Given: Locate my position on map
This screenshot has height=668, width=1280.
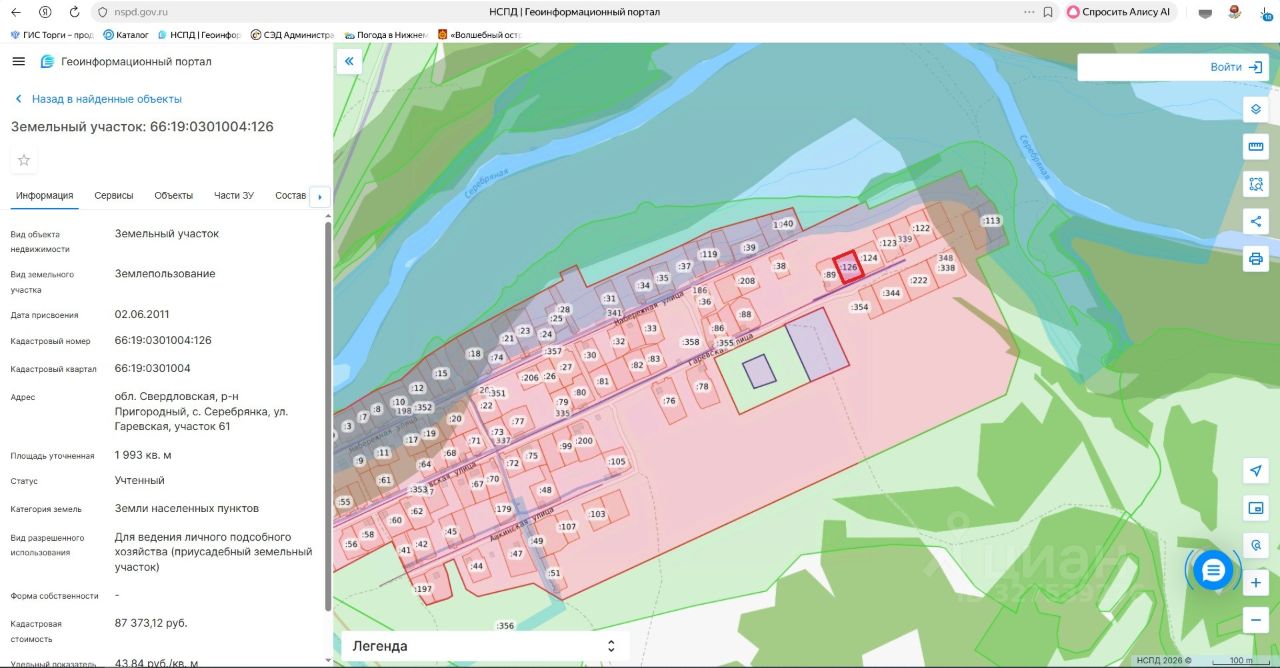Looking at the screenshot, I should [1256, 471].
